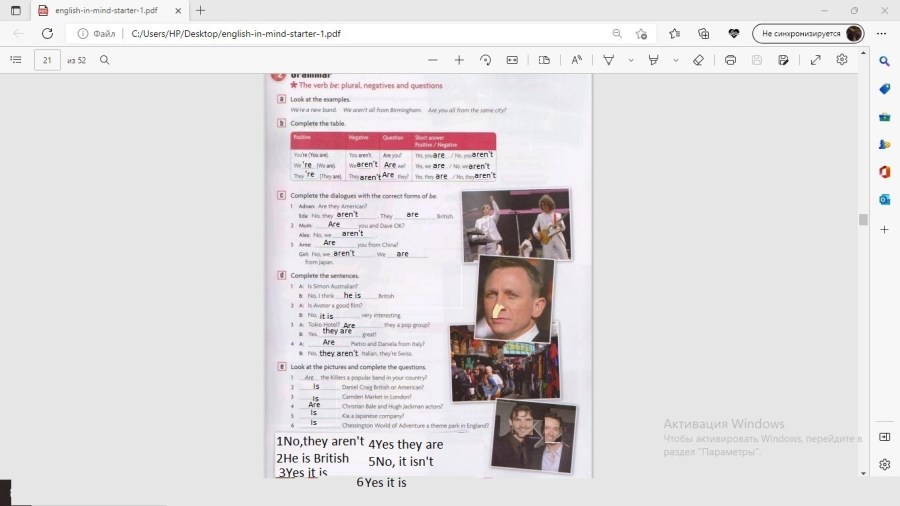Print the PDF document
Viewport: 900px width, 506px height.
point(731,60)
